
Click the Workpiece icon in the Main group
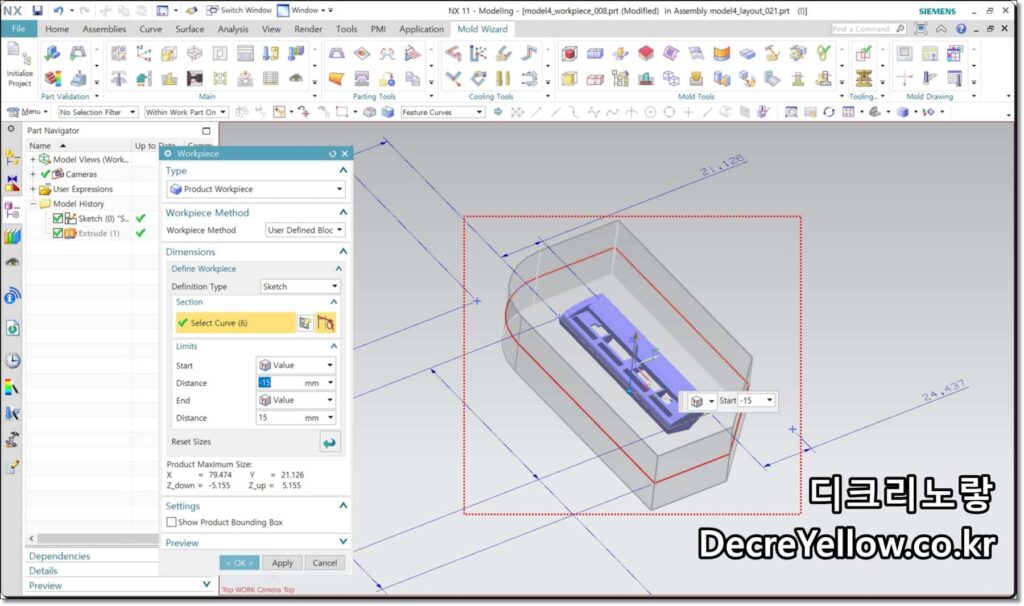[169, 54]
